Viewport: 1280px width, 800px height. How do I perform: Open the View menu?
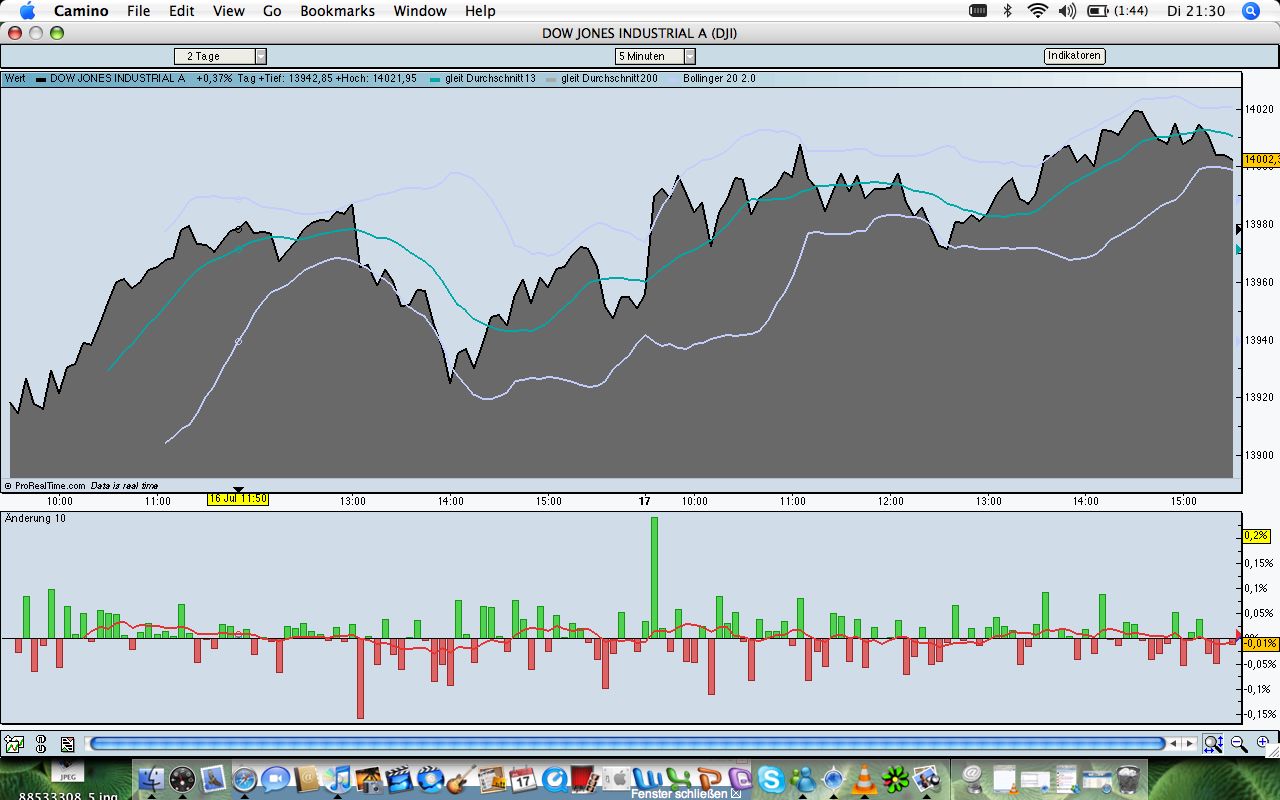point(229,11)
